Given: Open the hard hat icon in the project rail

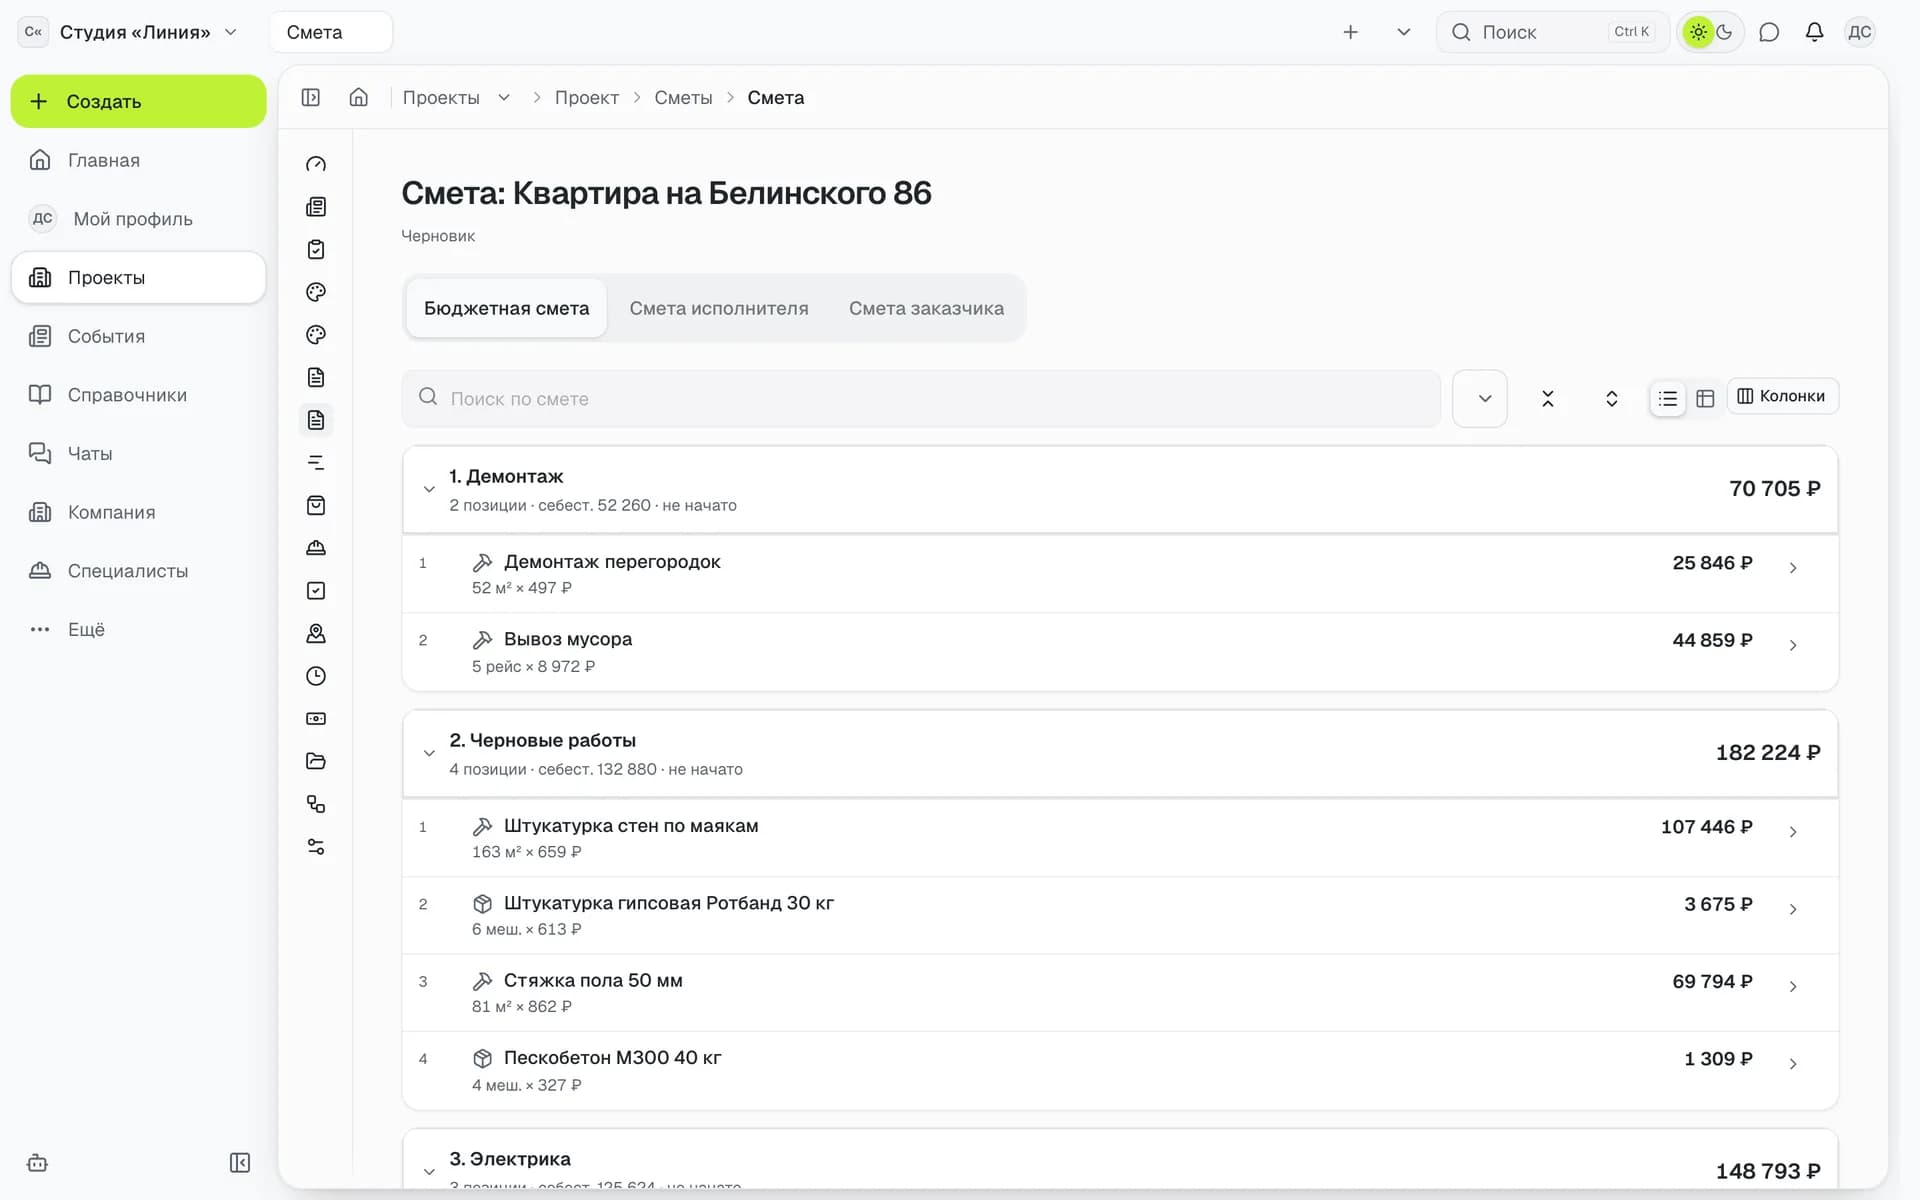Looking at the screenshot, I should pyautogui.click(x=316, y=548).
